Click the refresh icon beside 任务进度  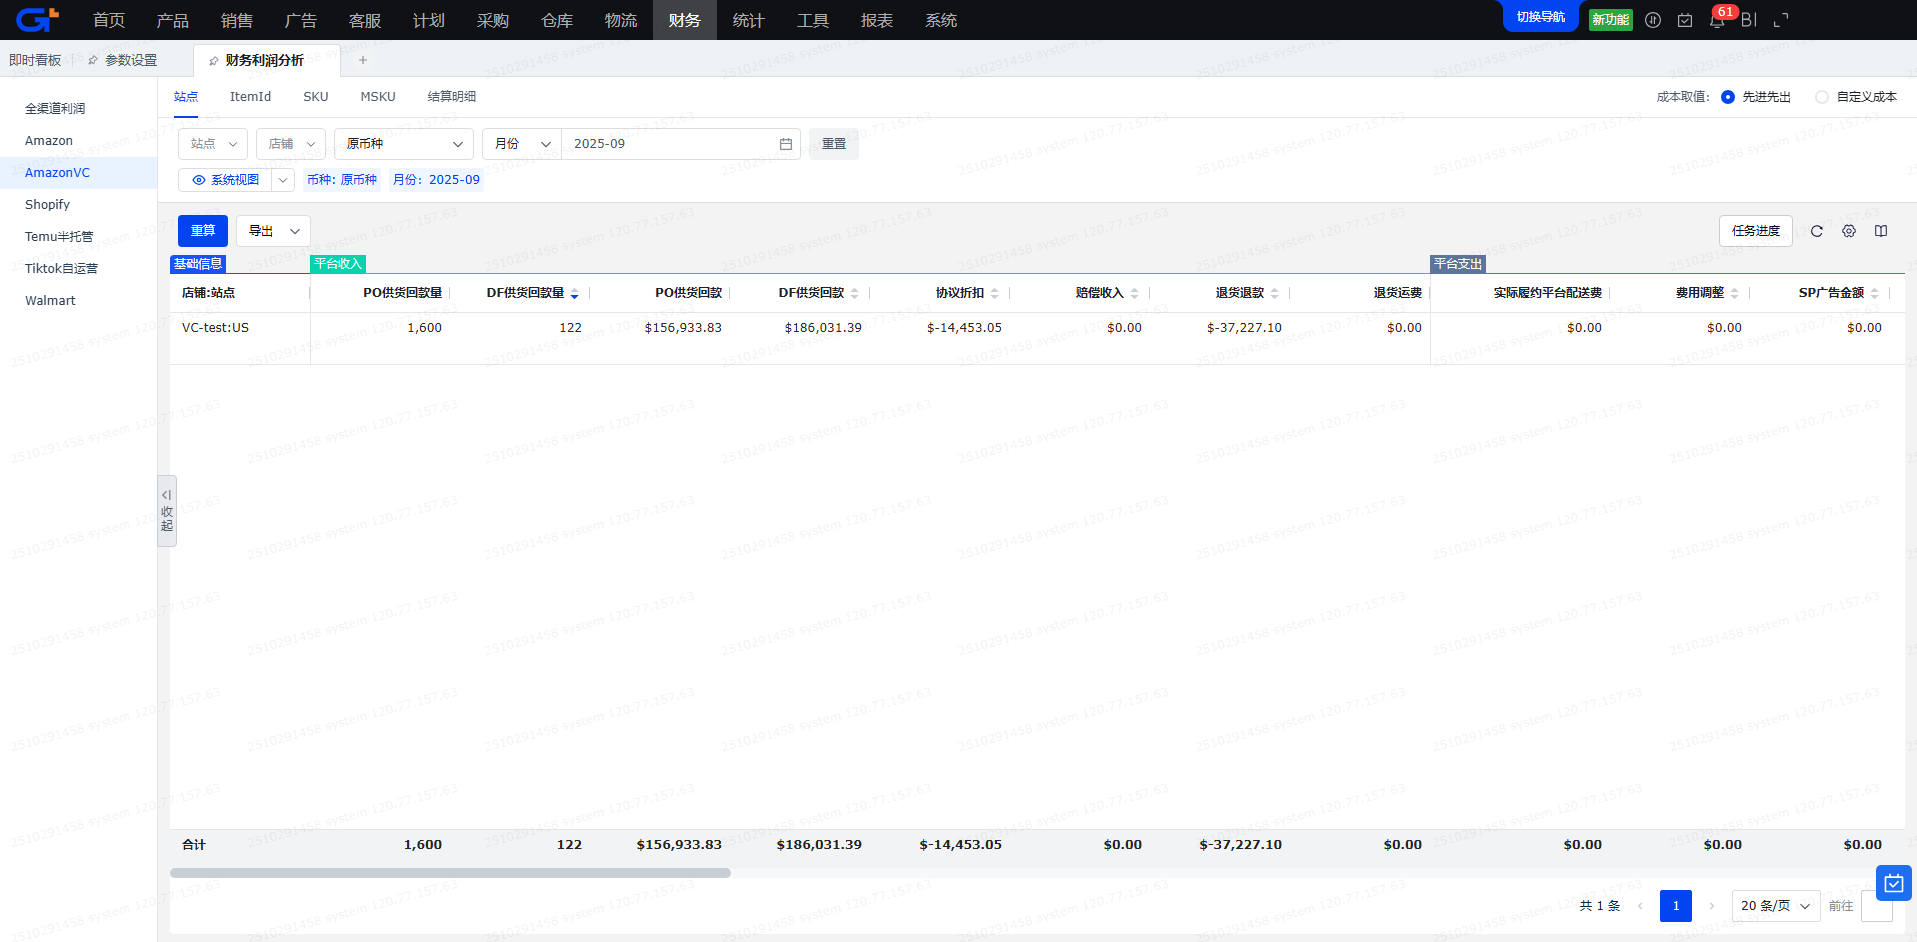click(1817, 231)
